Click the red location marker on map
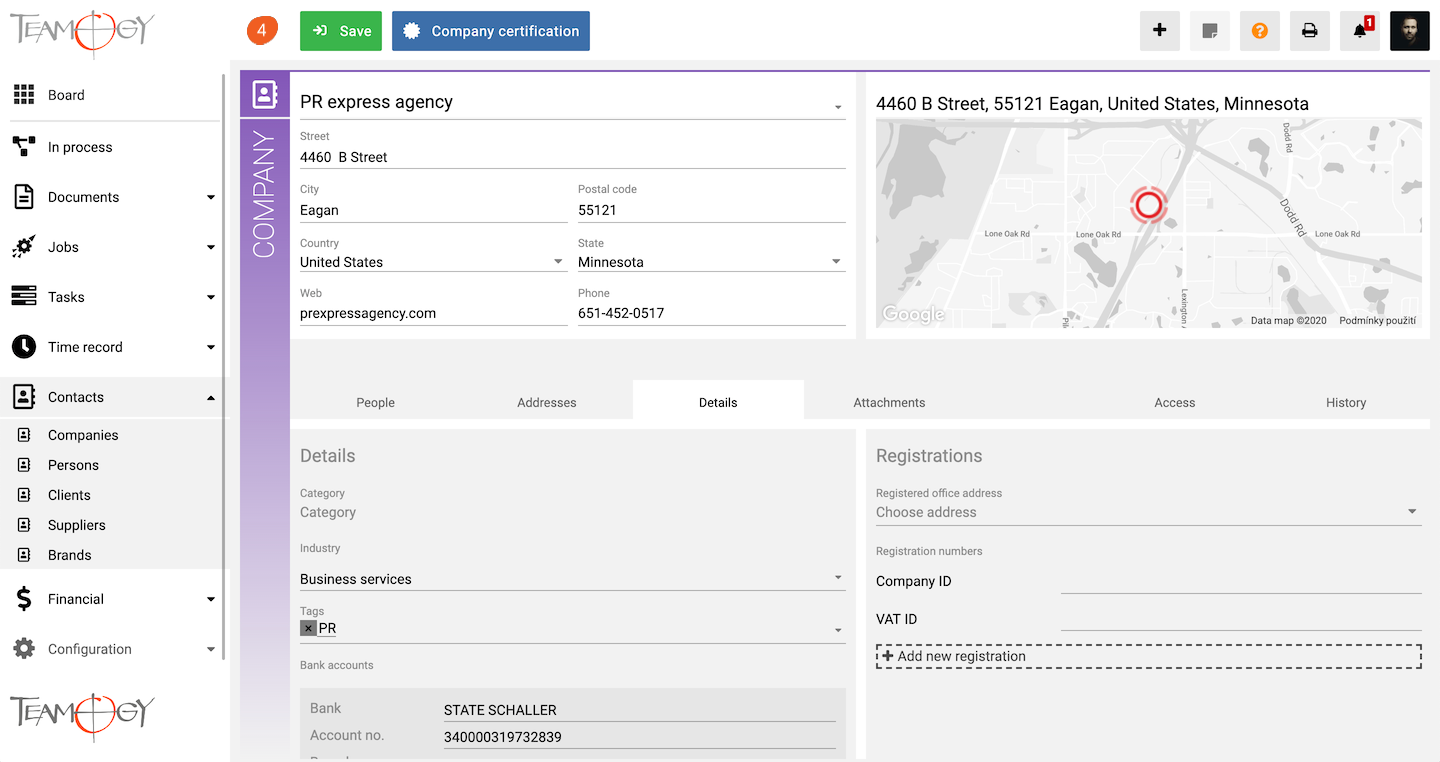This screenshot has height=762, width=1440. [x=1149, y=205]
